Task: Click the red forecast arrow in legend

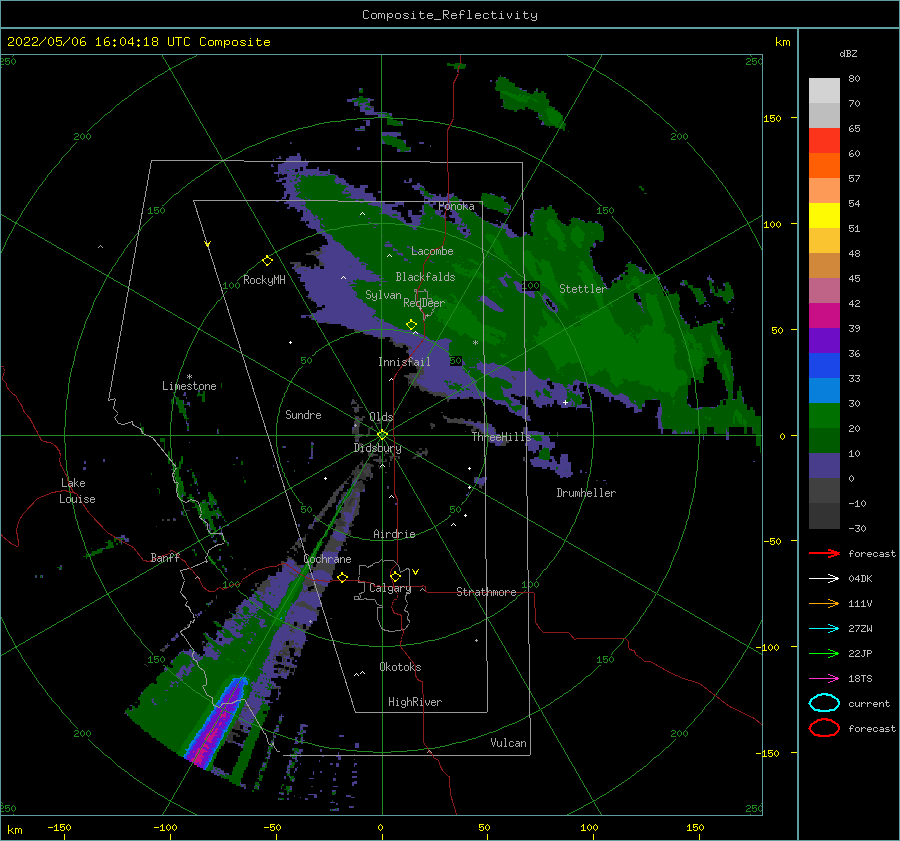Action: pos(824,553)
